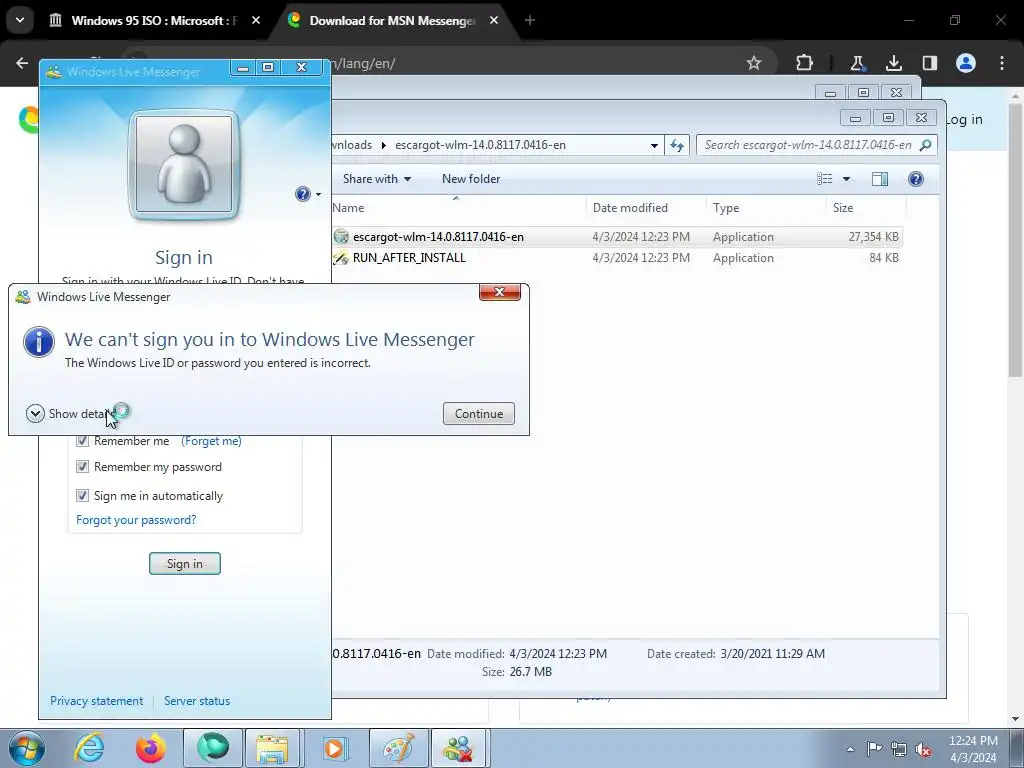1024x768 pixels.
Task: Click the Explorer refresh button
Action: point(677,145)
